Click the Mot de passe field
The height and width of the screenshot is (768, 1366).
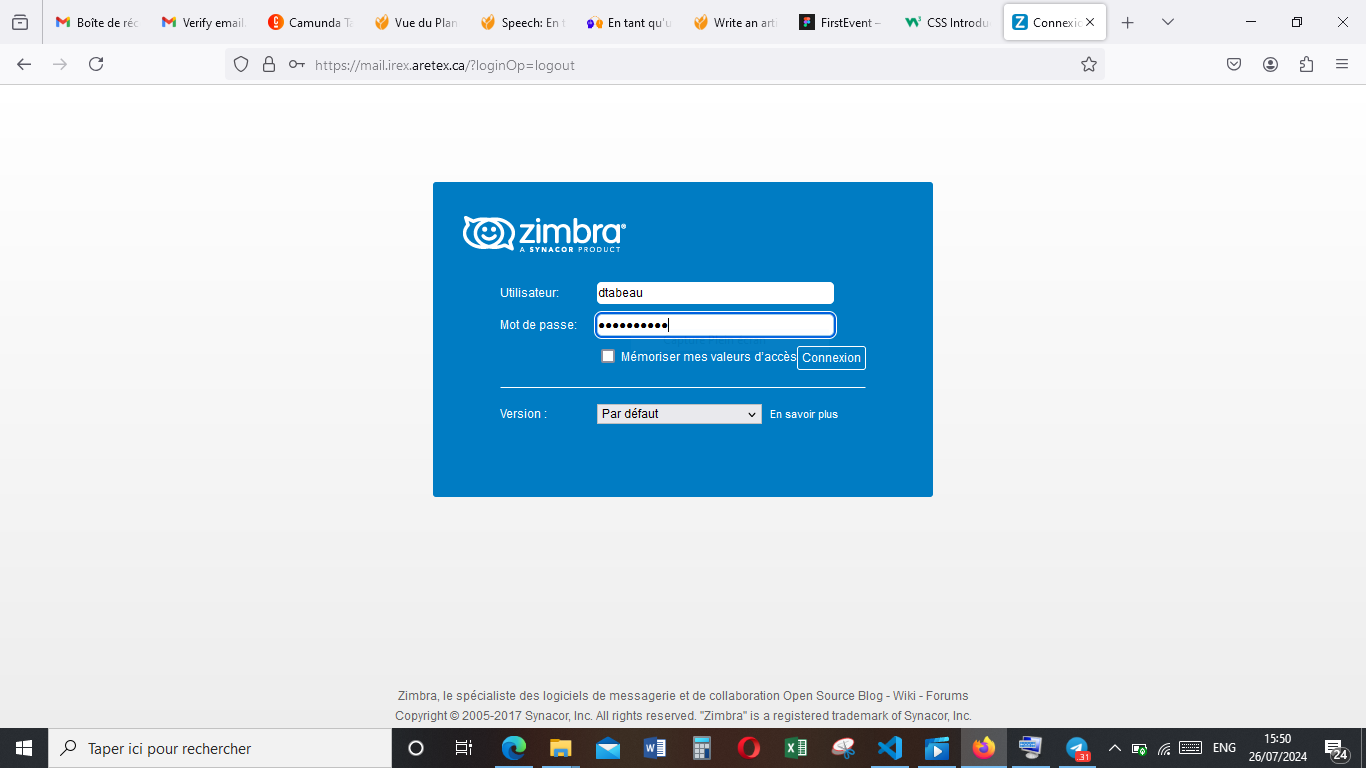pos(715,325)
